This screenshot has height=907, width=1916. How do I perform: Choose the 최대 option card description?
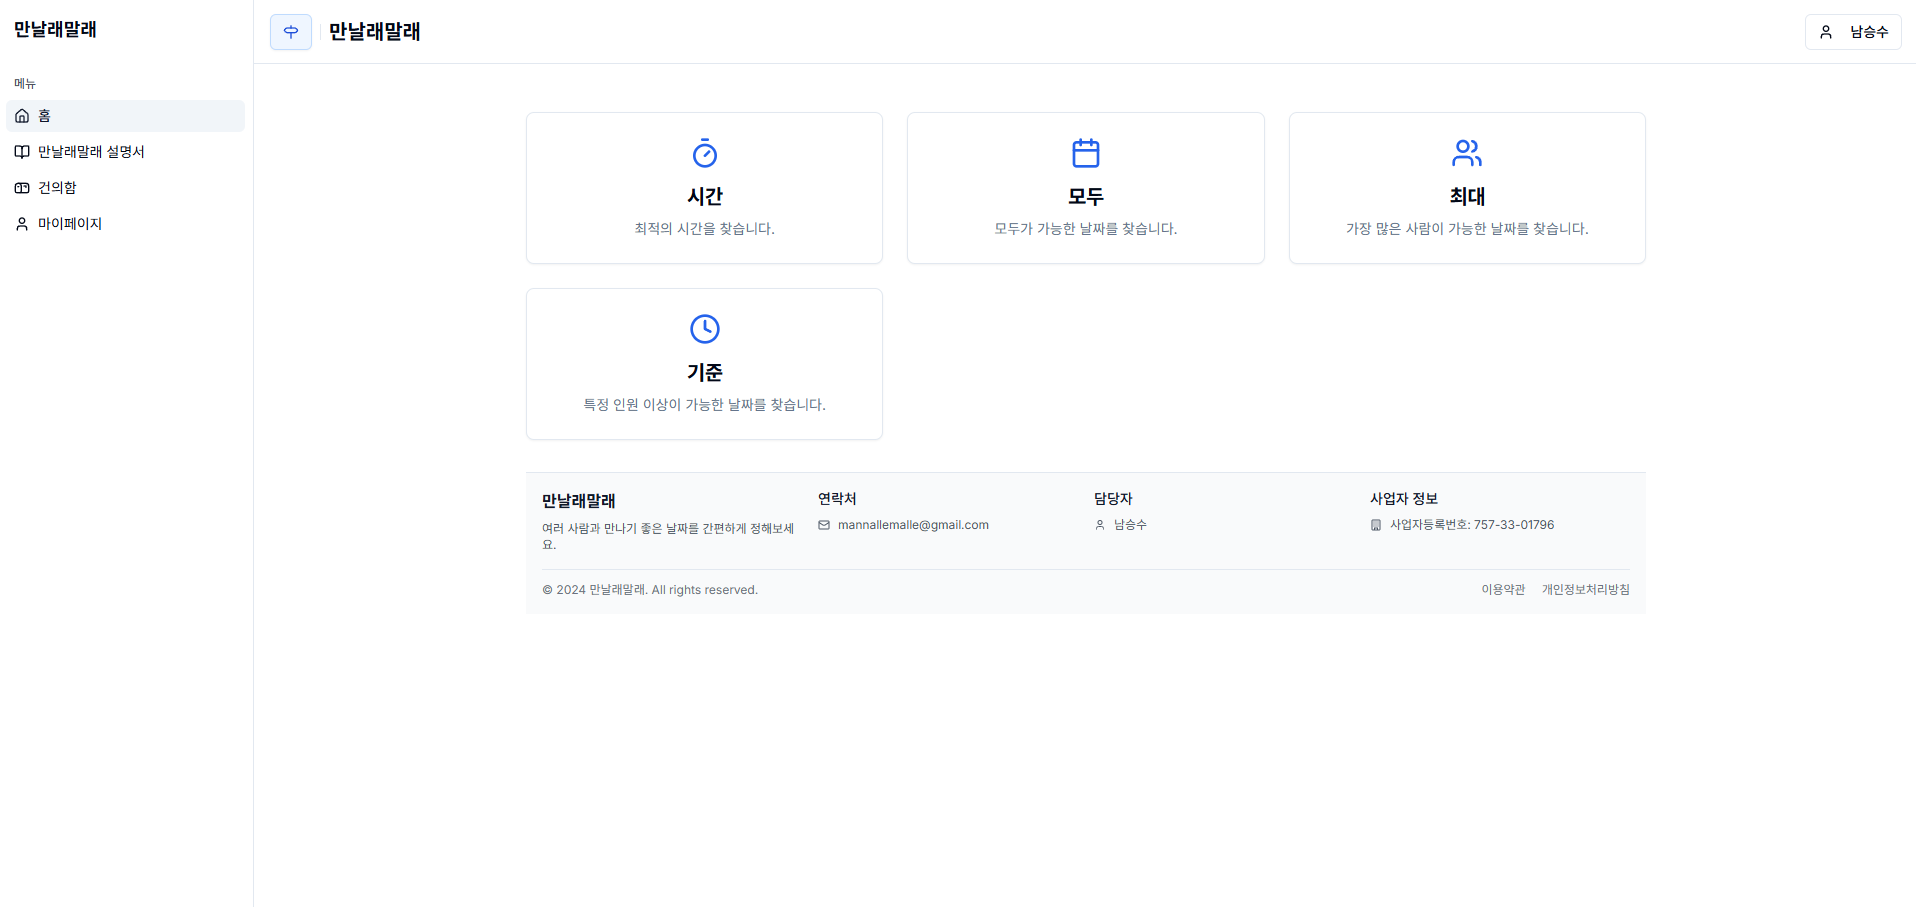(1467, 229)
